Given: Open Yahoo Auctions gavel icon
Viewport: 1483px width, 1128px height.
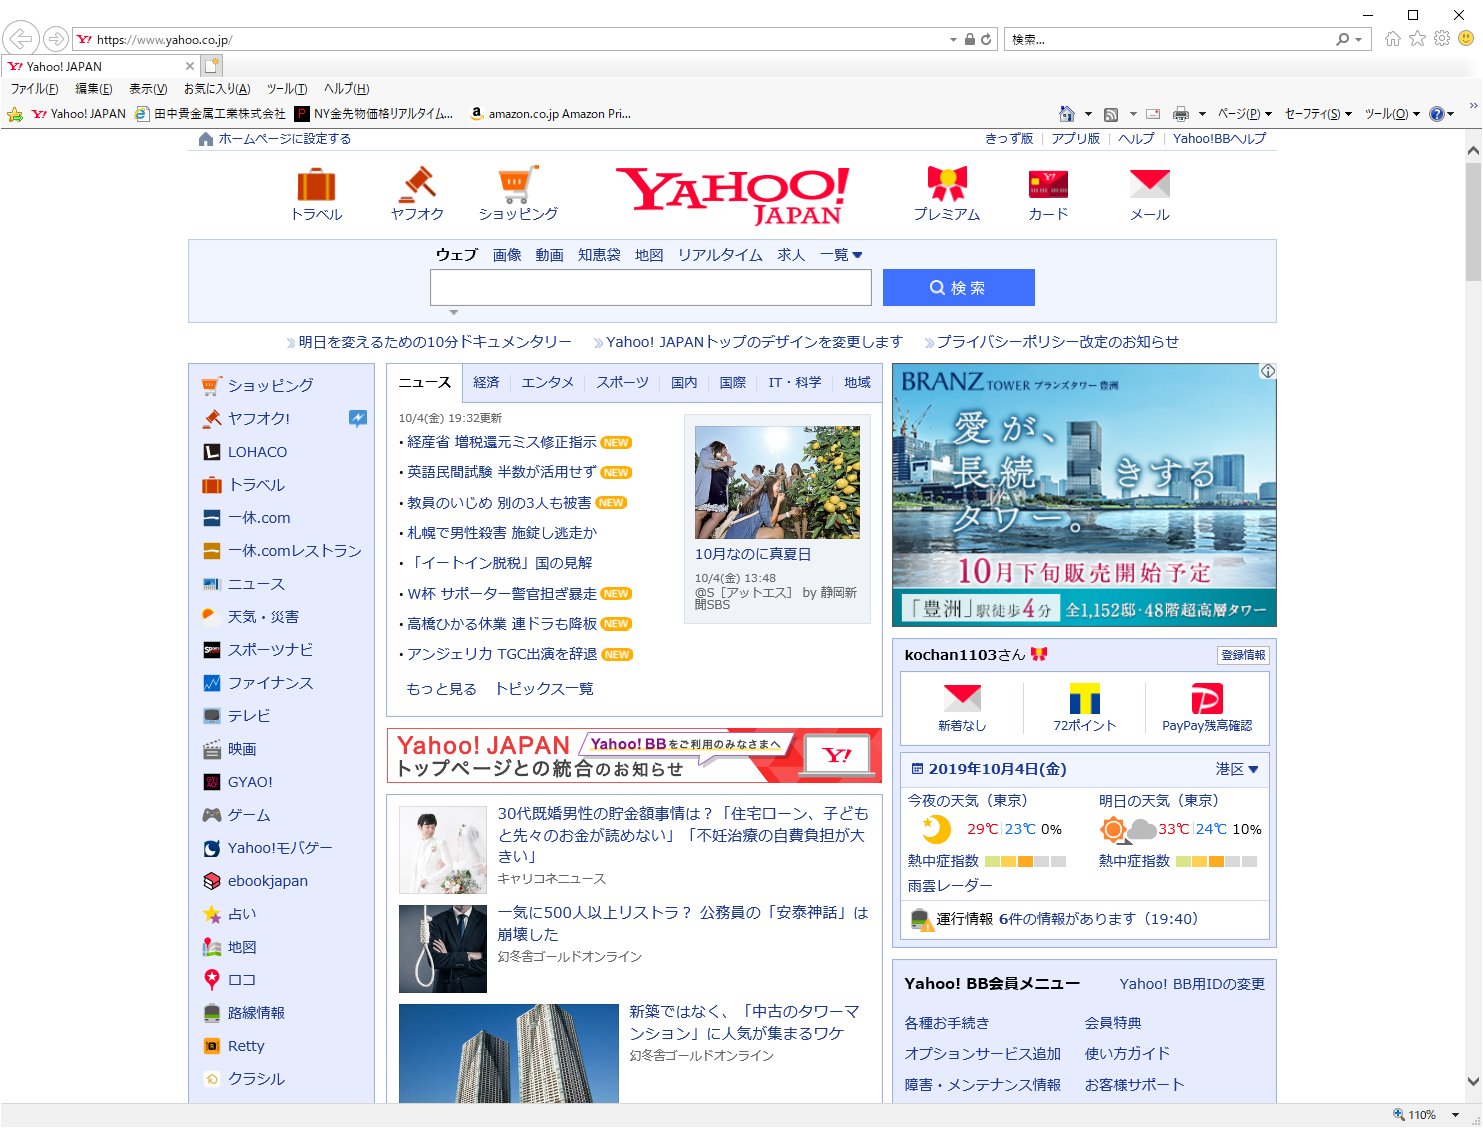Looking at the screenshot, I should [417, 185].
